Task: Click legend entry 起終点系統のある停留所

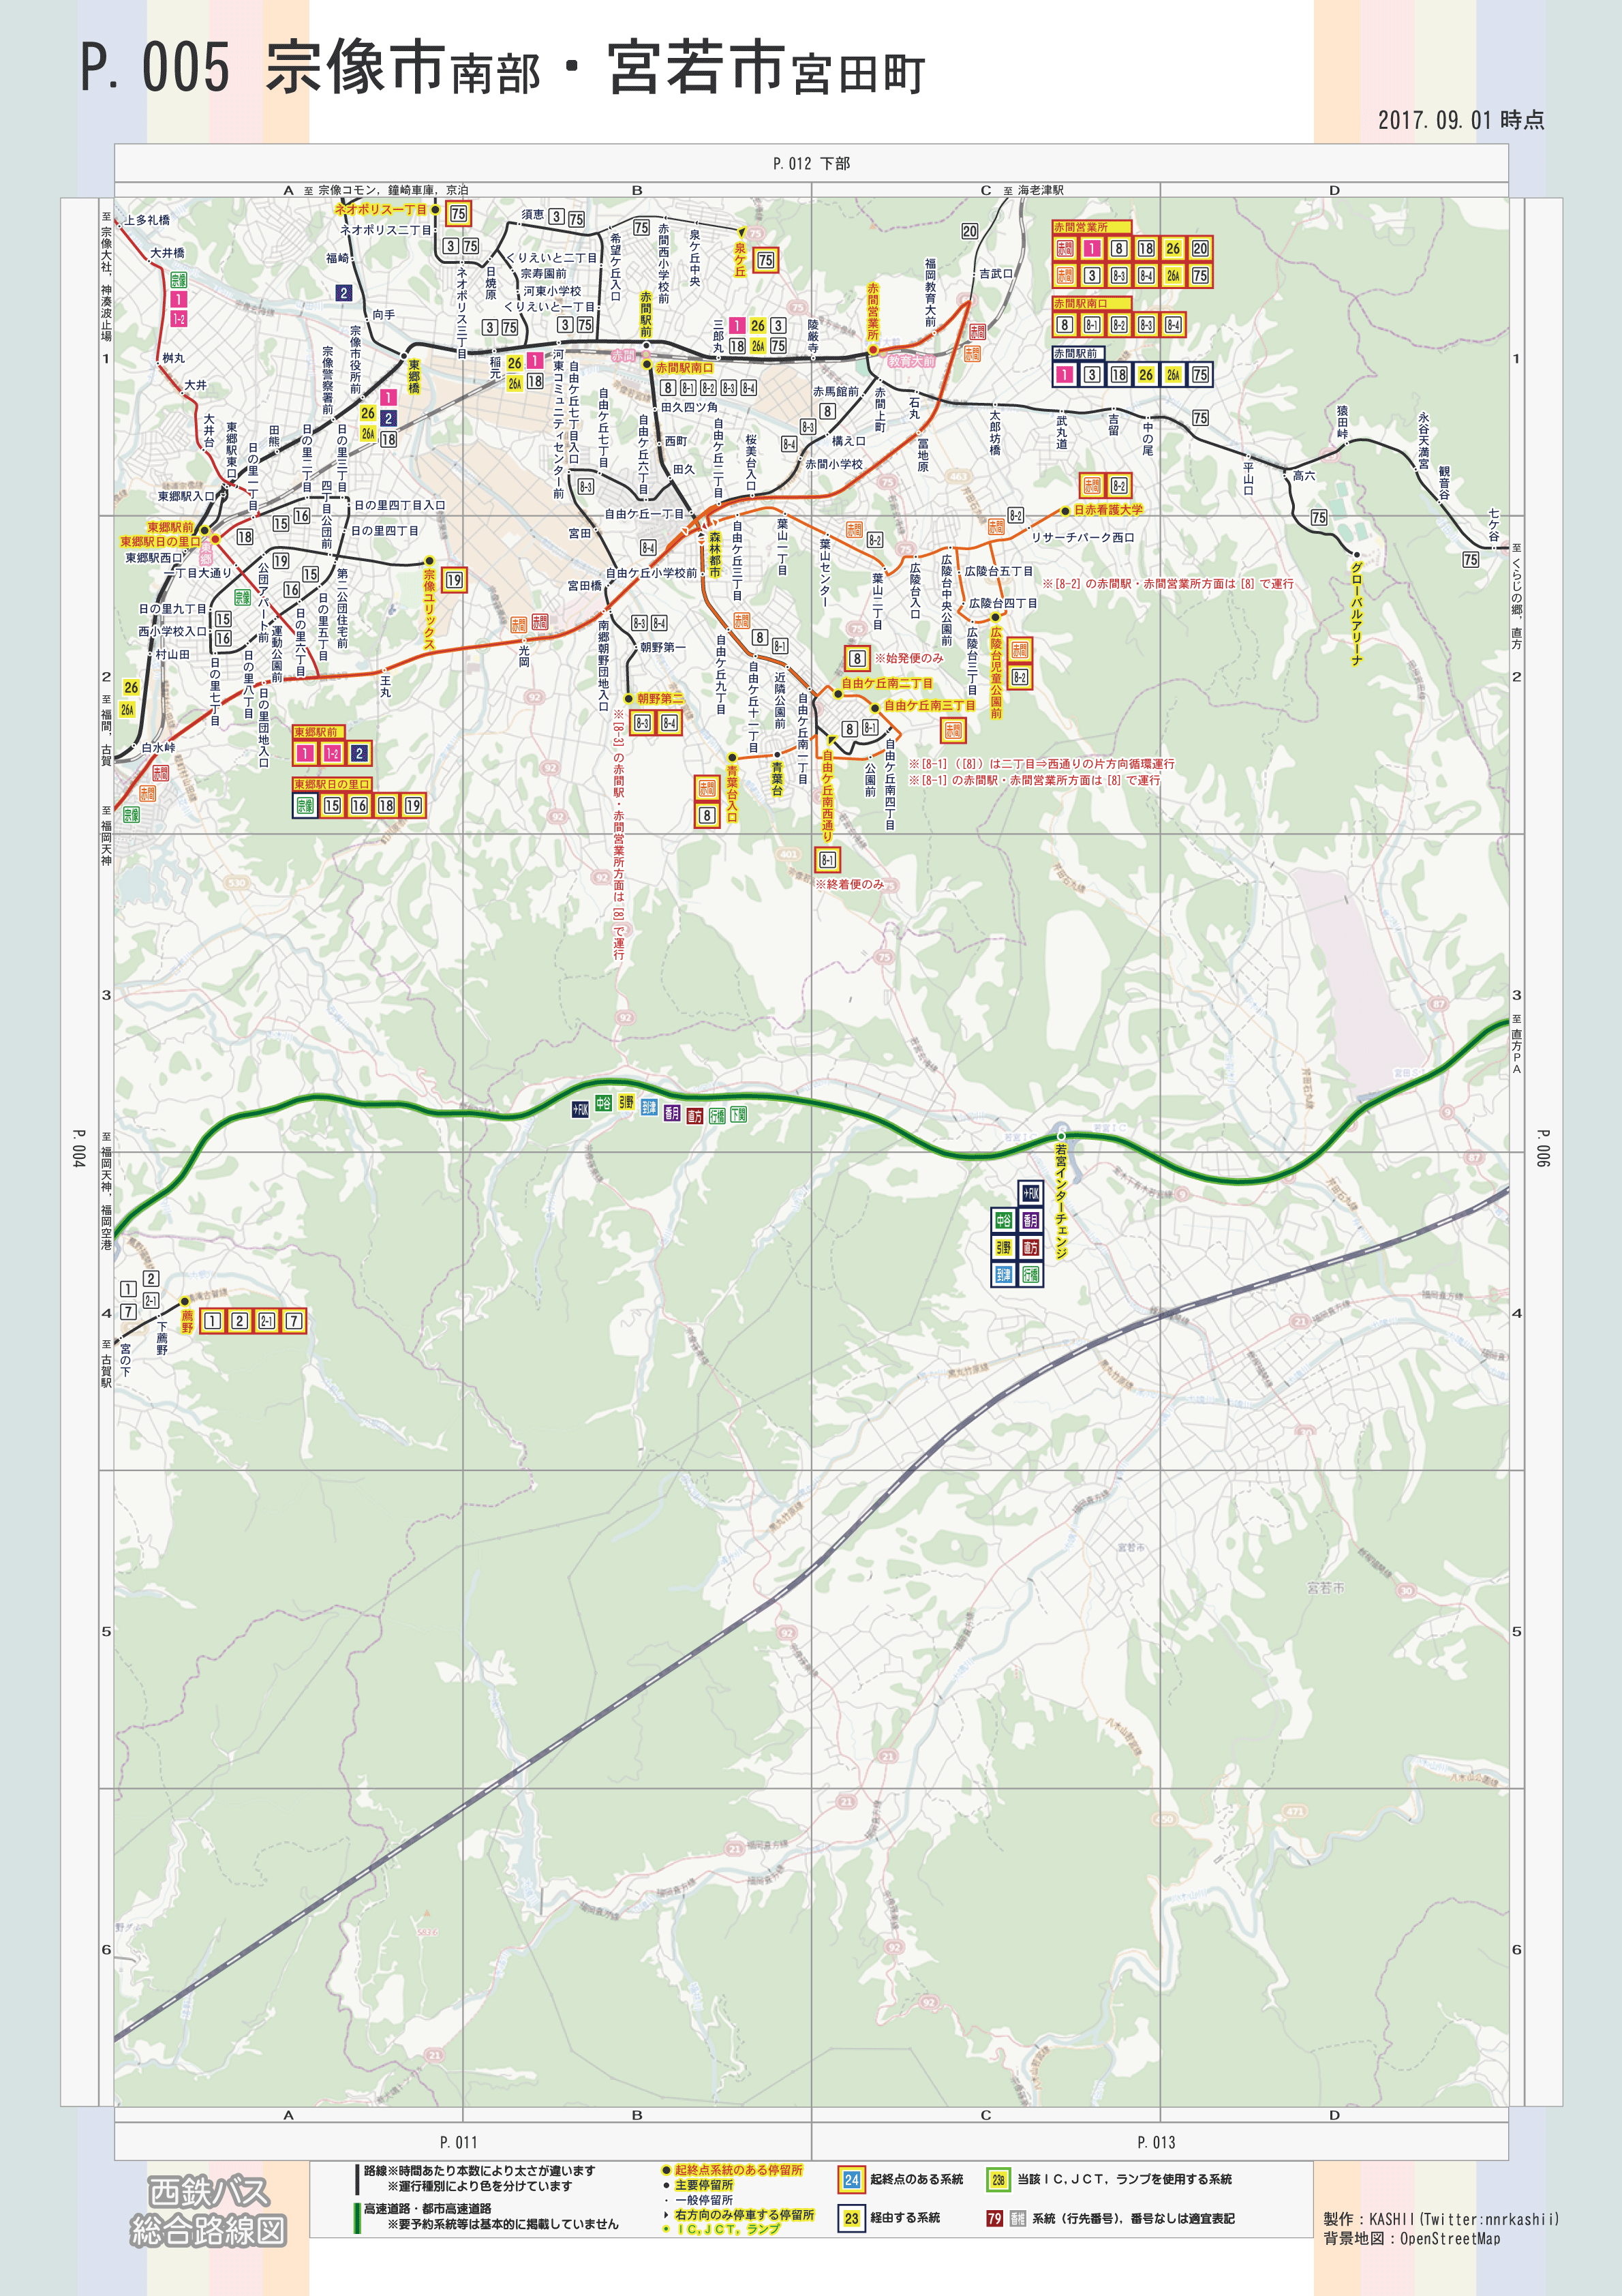Action: click(x=739, y=2170)
